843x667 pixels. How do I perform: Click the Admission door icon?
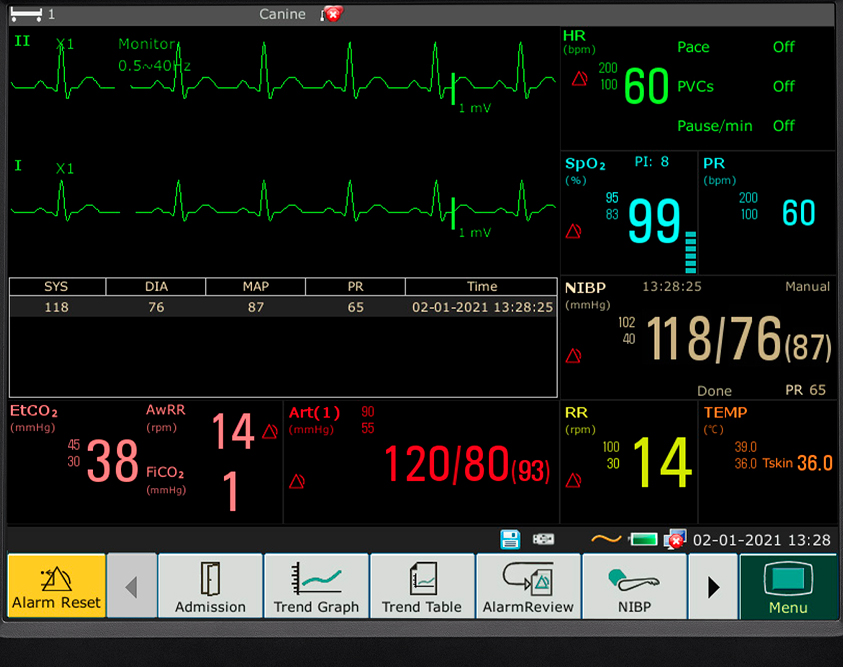[x=210, y=578]
